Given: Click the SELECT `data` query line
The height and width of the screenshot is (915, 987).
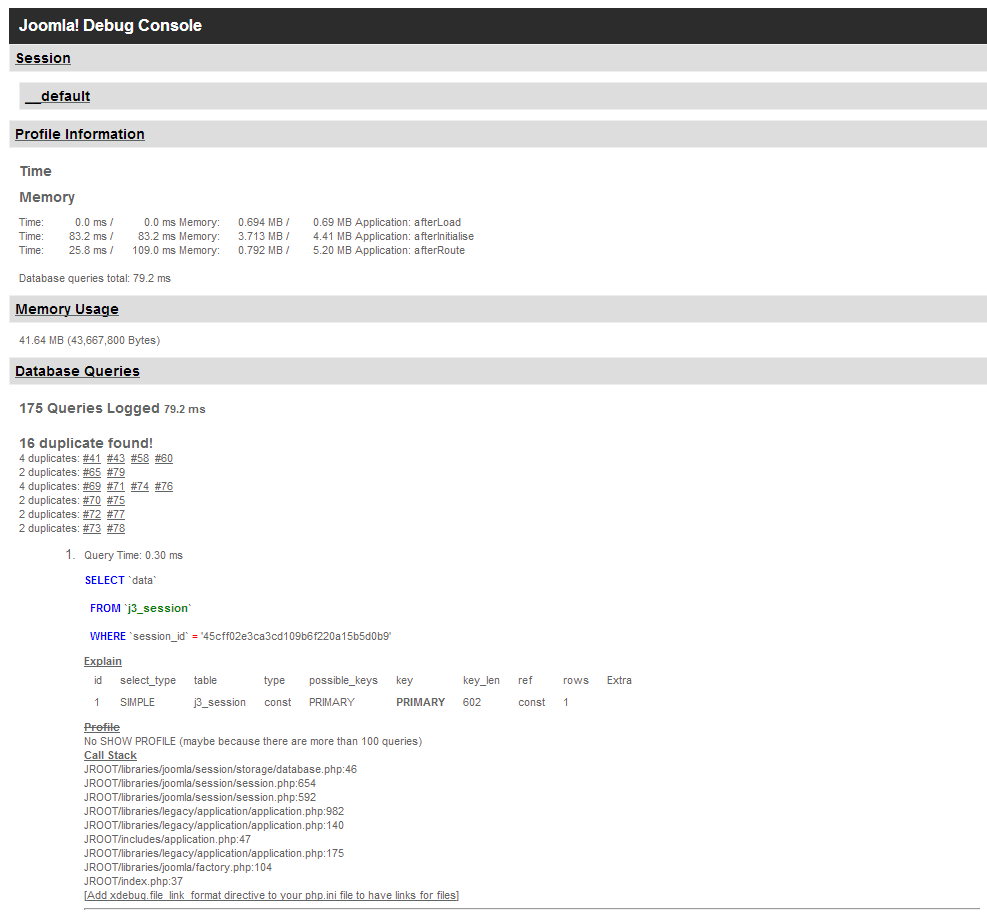Looking at the screenshot, I should [x=120, y=580].
